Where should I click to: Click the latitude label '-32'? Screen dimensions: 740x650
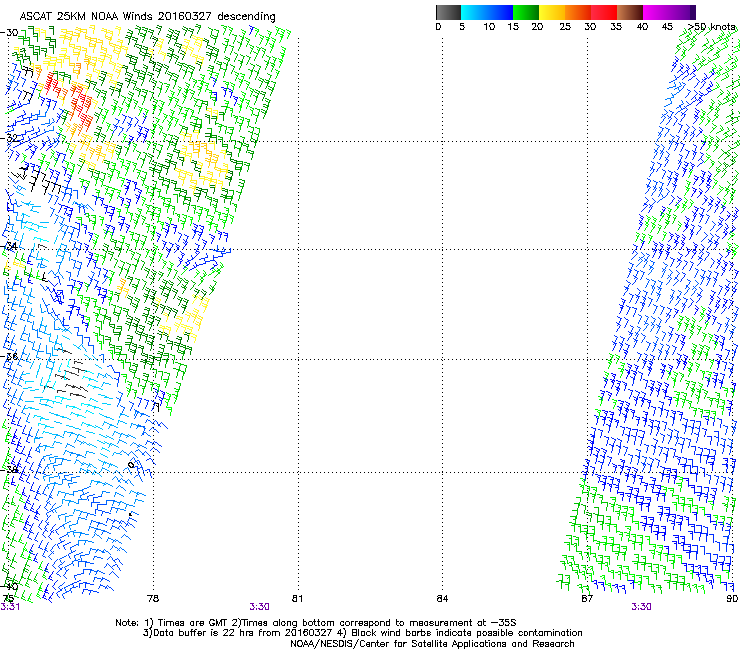(9, 138)
